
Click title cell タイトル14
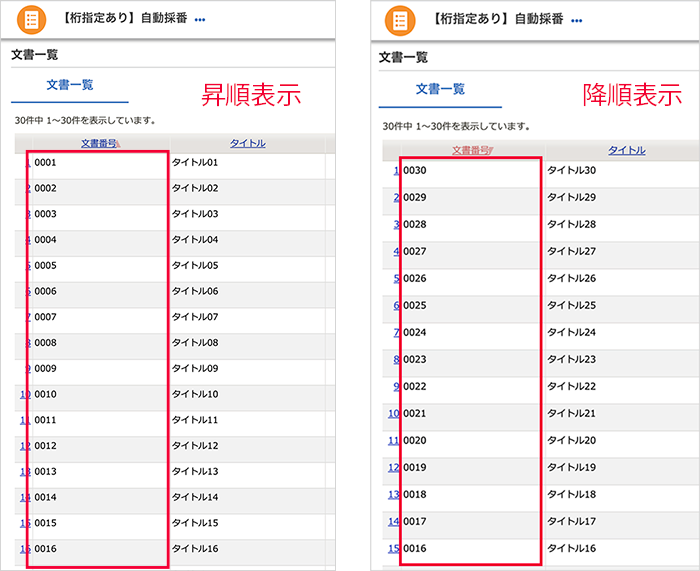click(195, 497)
